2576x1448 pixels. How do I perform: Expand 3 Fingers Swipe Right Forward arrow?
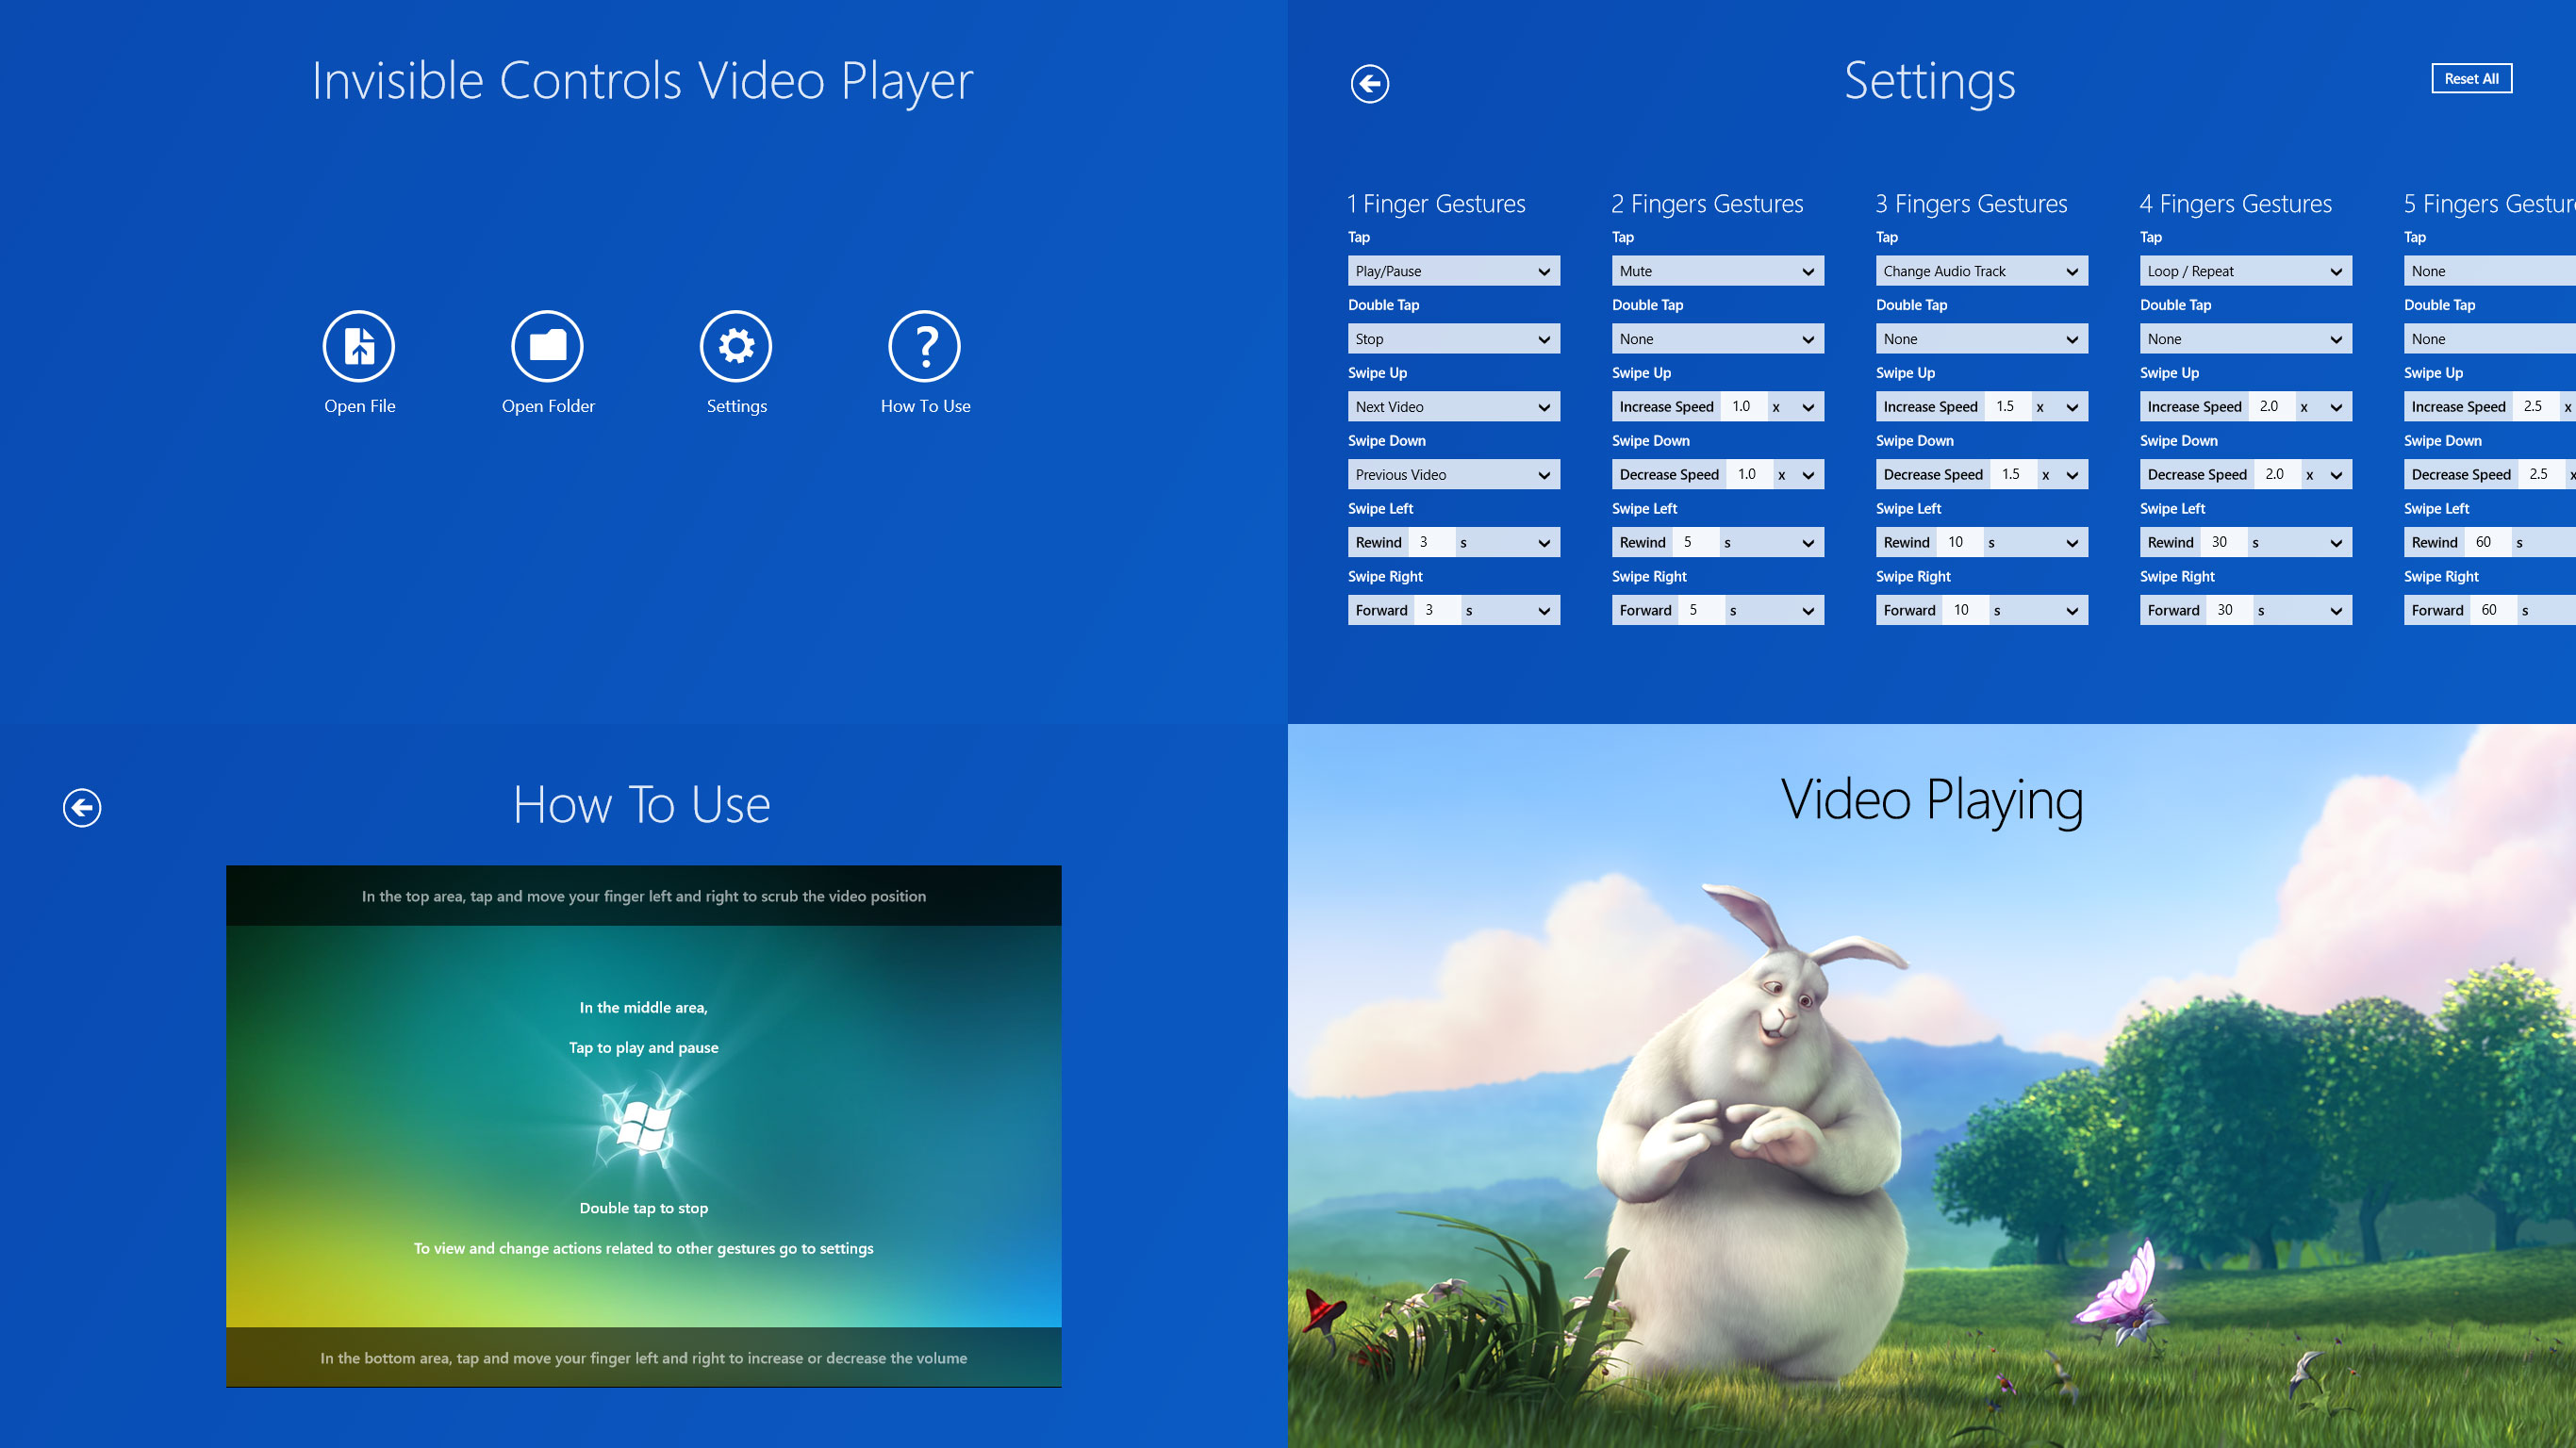pos(2072,611)
